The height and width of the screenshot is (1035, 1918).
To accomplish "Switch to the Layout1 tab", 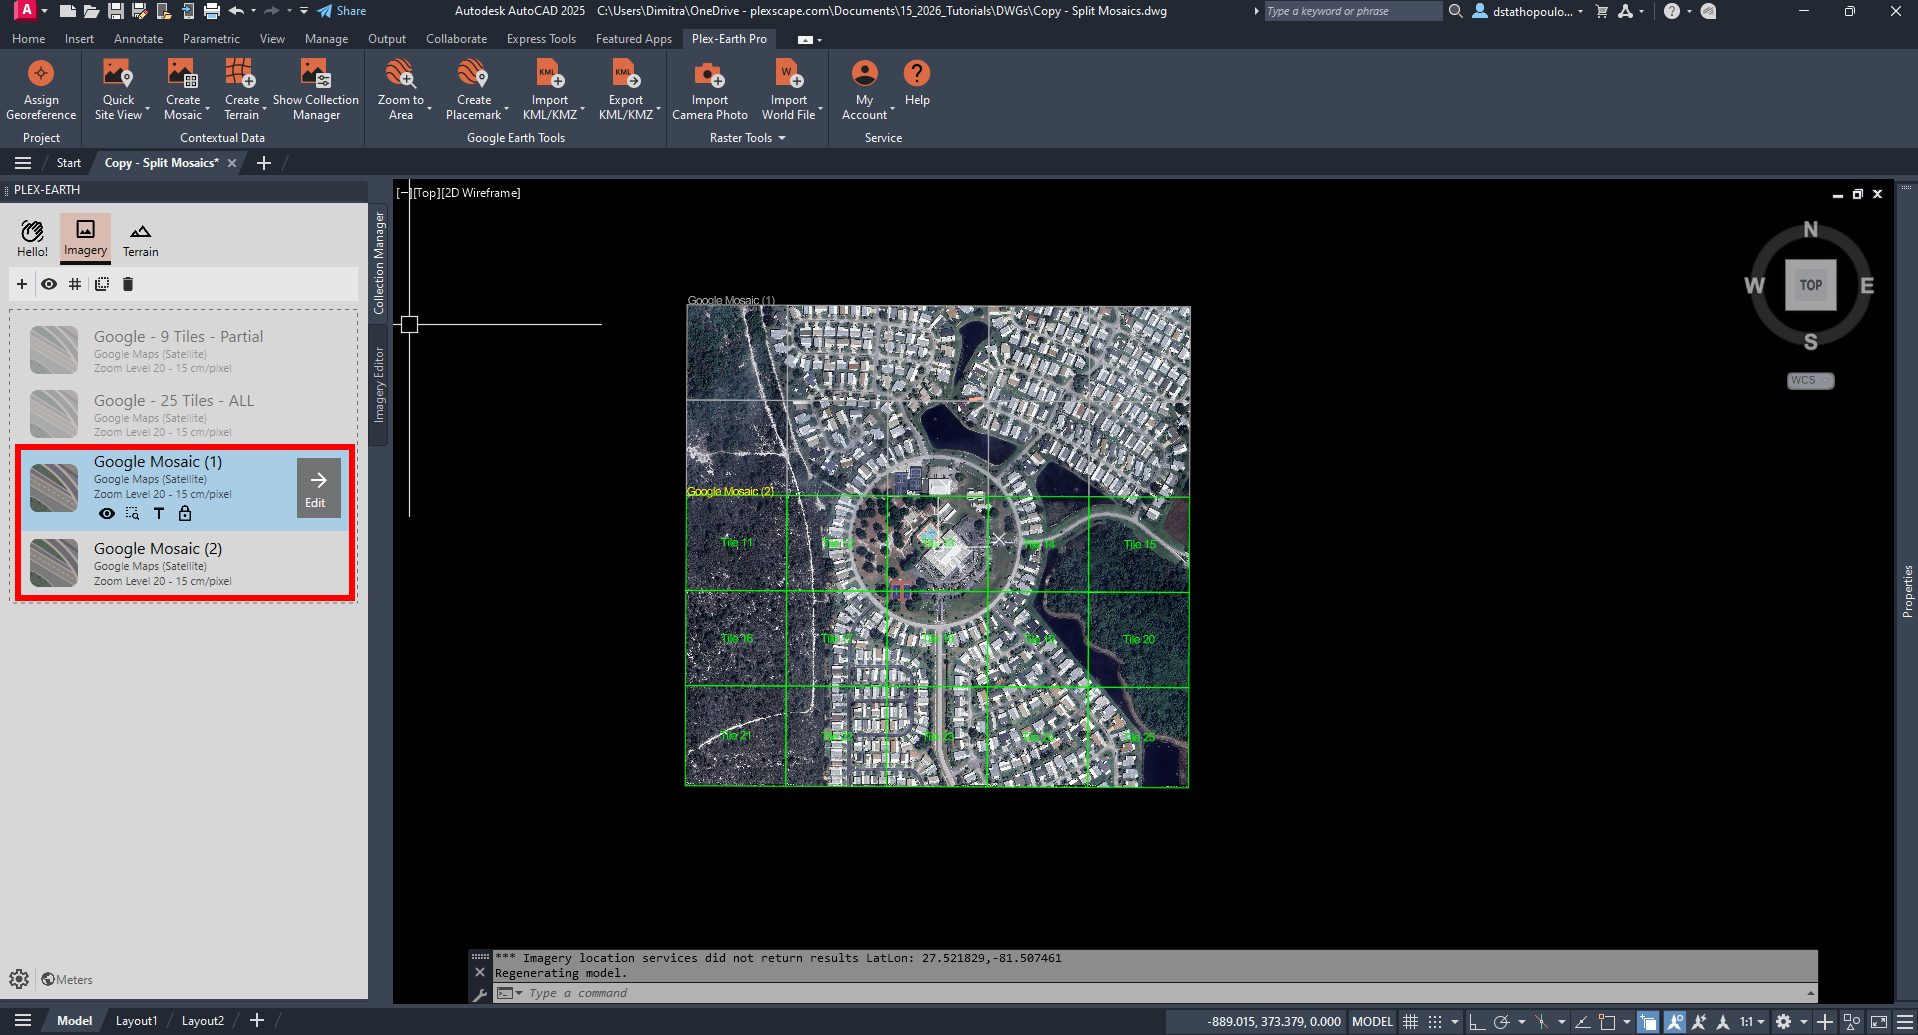I will (x=136, y=1021).
